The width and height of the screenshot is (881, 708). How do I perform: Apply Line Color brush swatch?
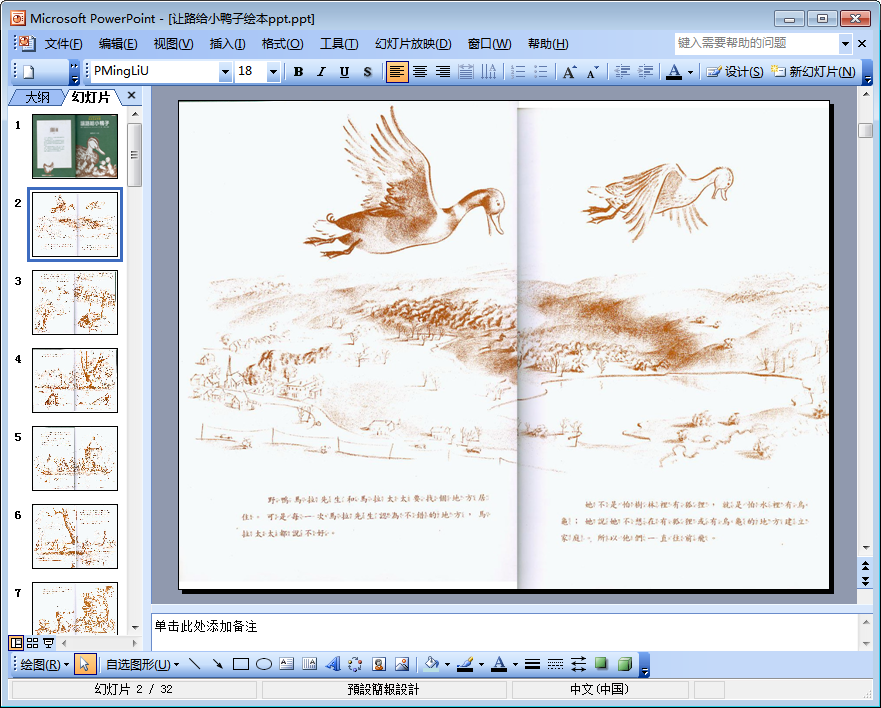[465, 665]
